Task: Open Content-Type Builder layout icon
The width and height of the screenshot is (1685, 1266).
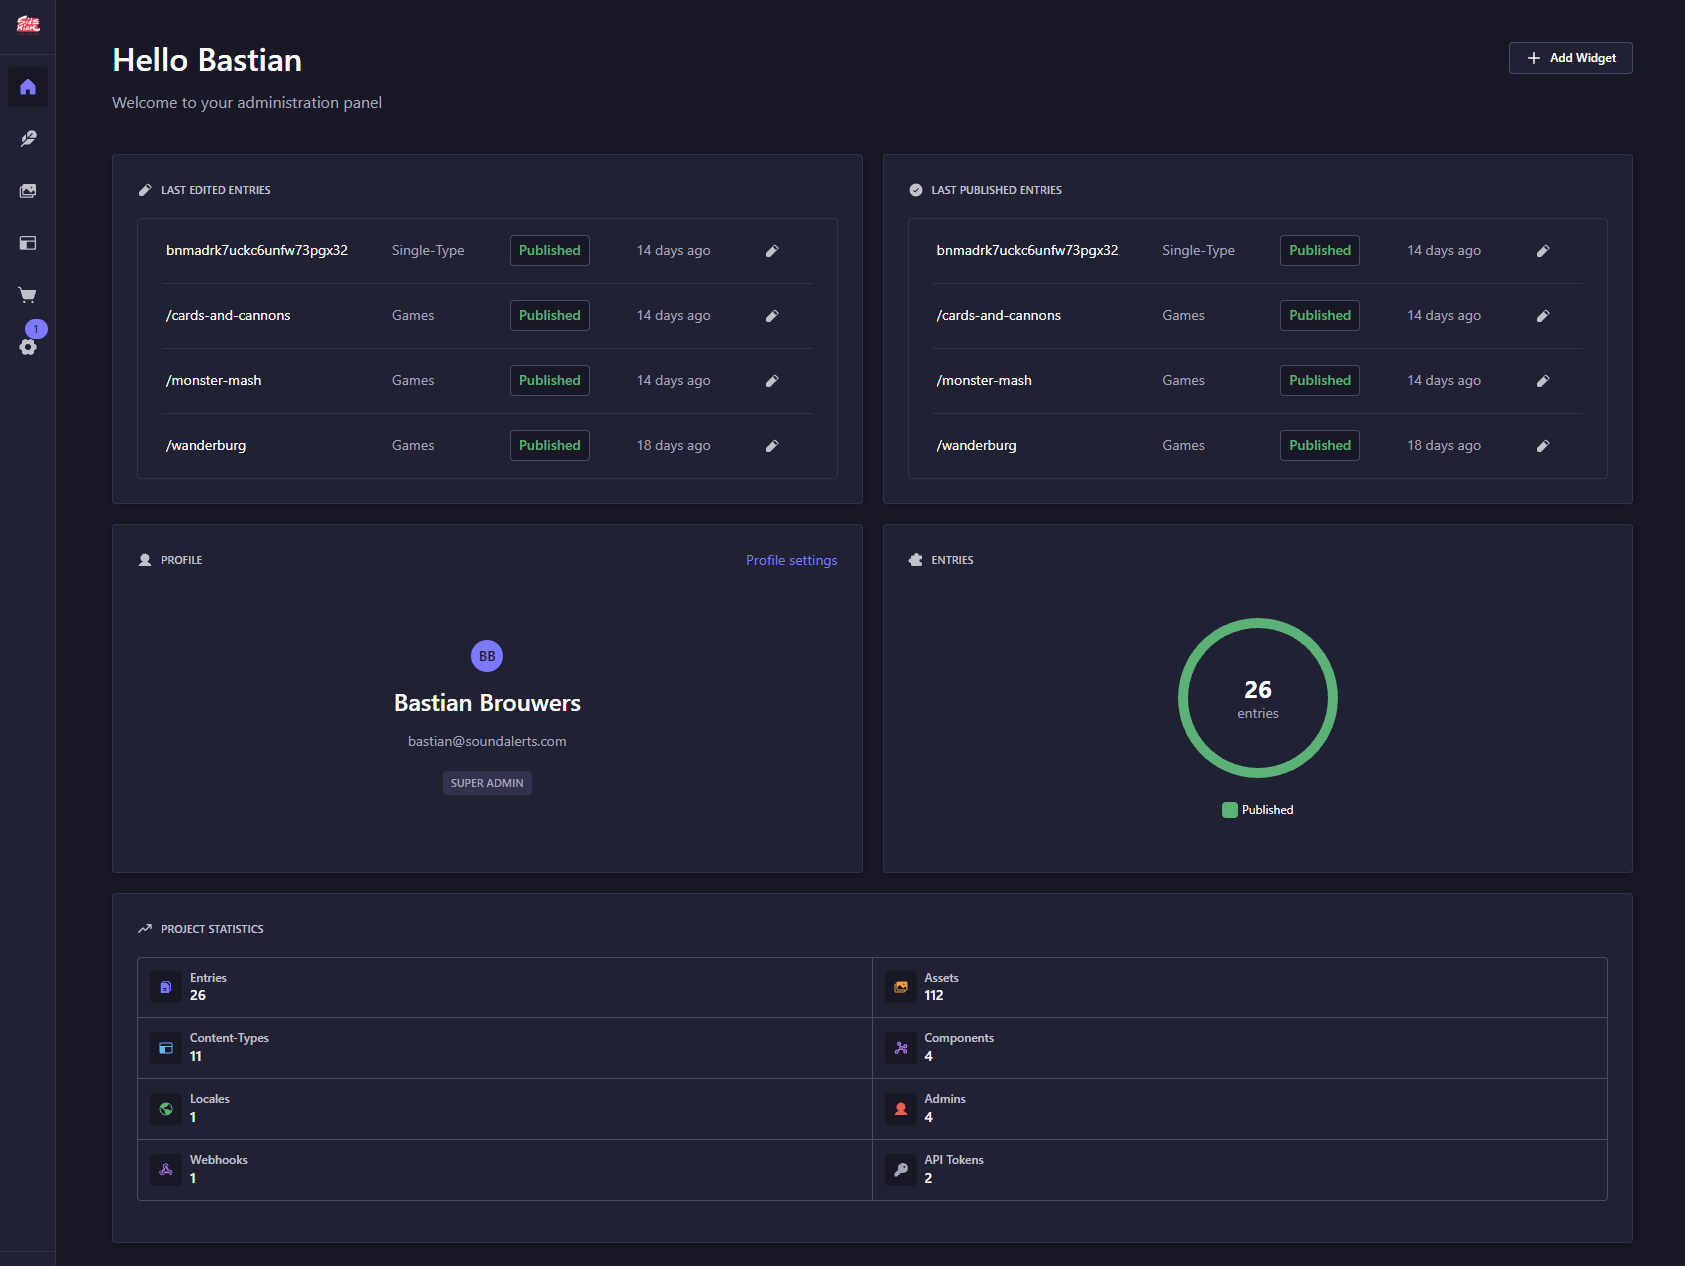Action: click(28, 243)
